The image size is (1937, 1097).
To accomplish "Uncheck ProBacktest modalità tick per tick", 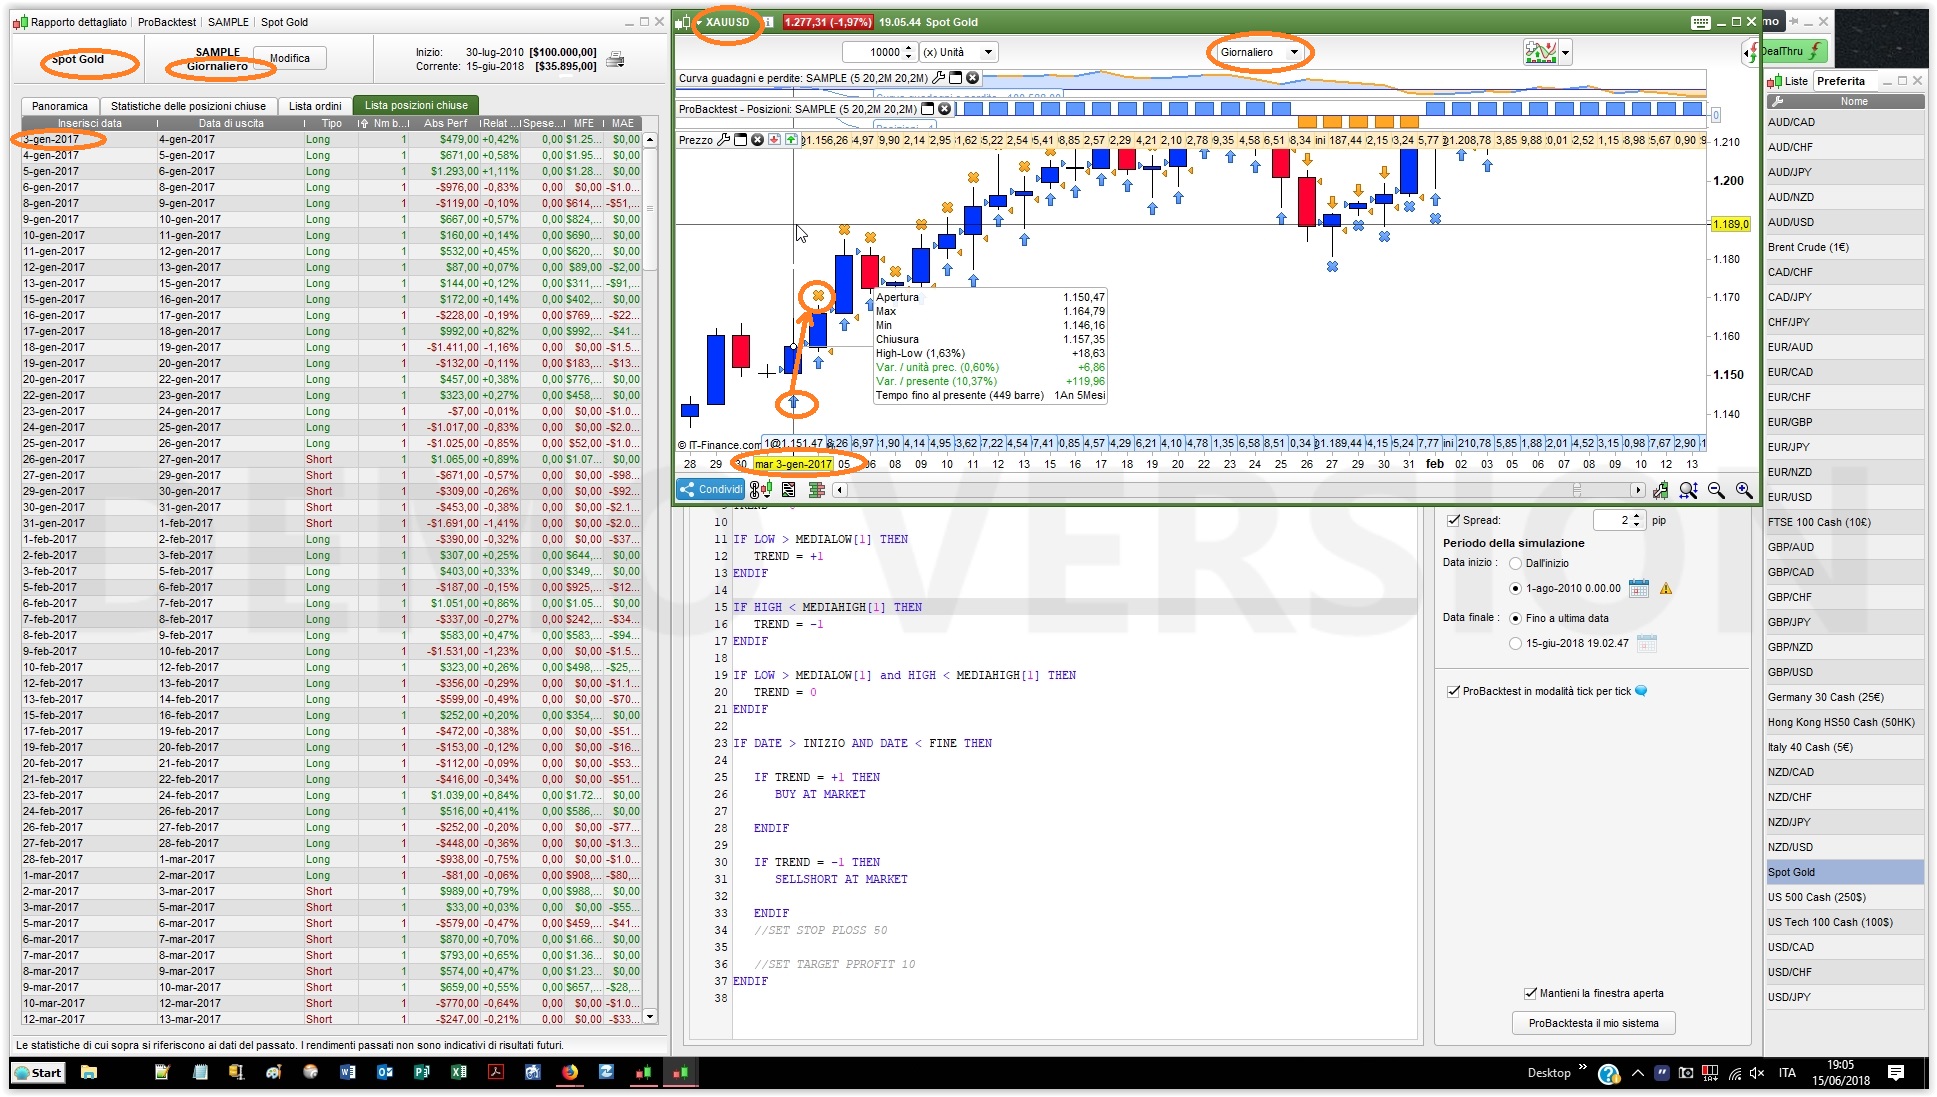I will tap(1453, 691).
